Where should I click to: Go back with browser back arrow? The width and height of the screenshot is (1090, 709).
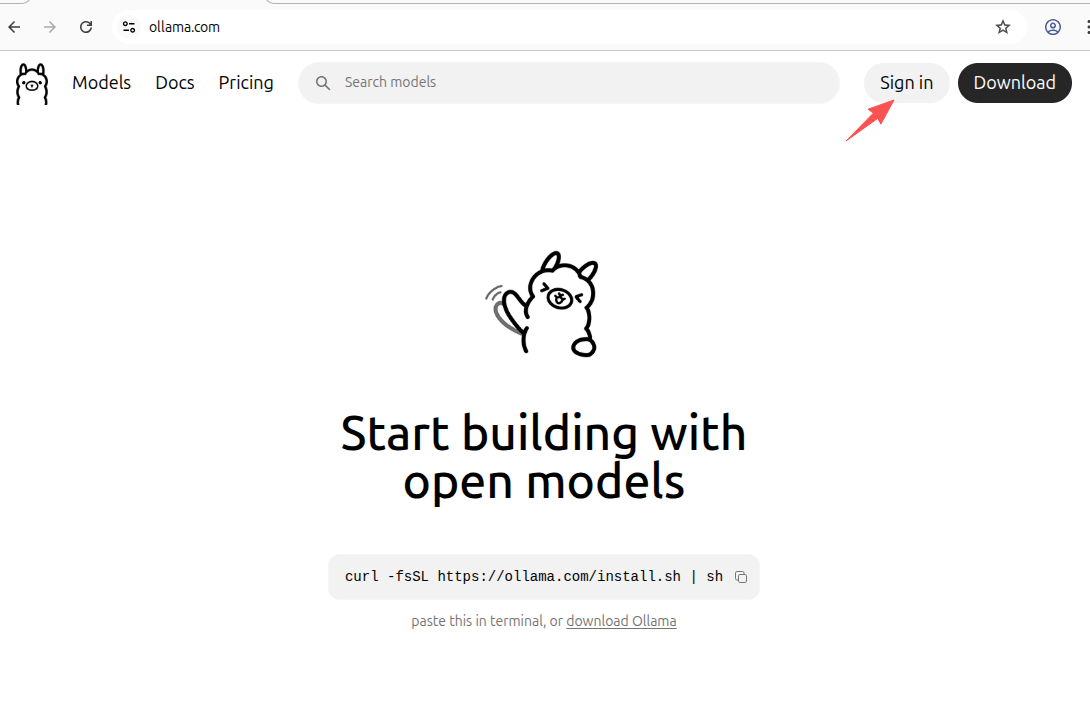click(15, 27)
